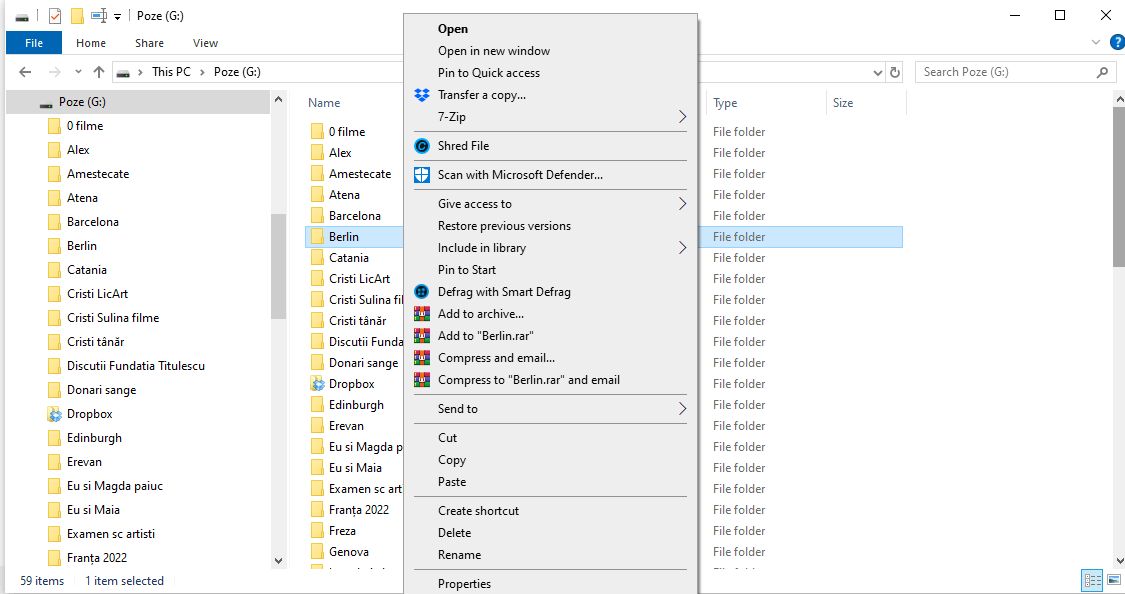The width and height of the screenshot is (1125, 594).
Task: Open Explorer Help question mark icon
Action: (1117, 43)
